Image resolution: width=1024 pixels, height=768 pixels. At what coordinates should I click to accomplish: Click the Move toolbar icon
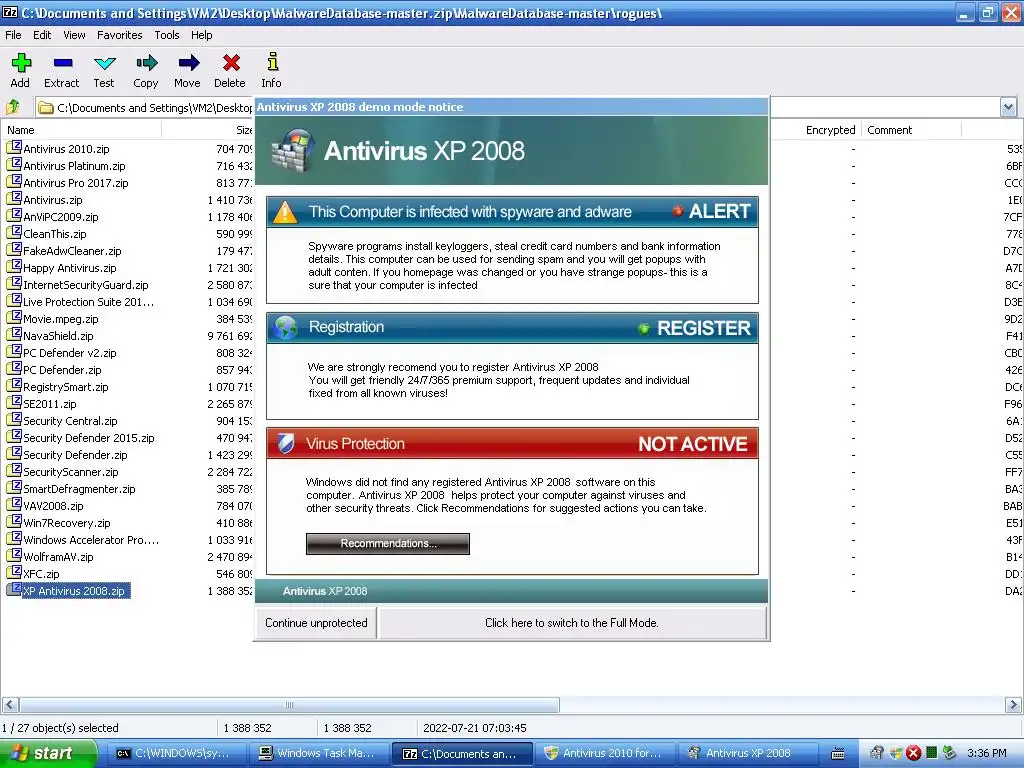coord(188,63)
